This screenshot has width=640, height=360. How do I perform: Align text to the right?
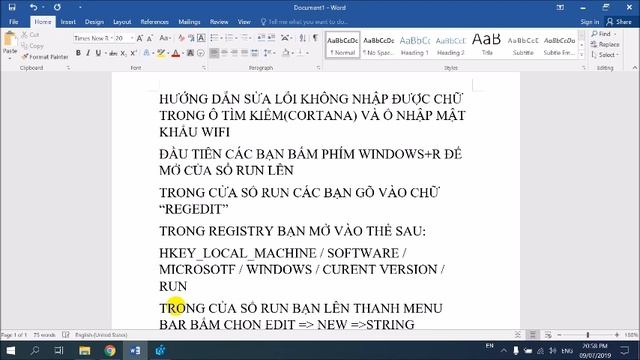pyautogui.click(x=234, y=53)
